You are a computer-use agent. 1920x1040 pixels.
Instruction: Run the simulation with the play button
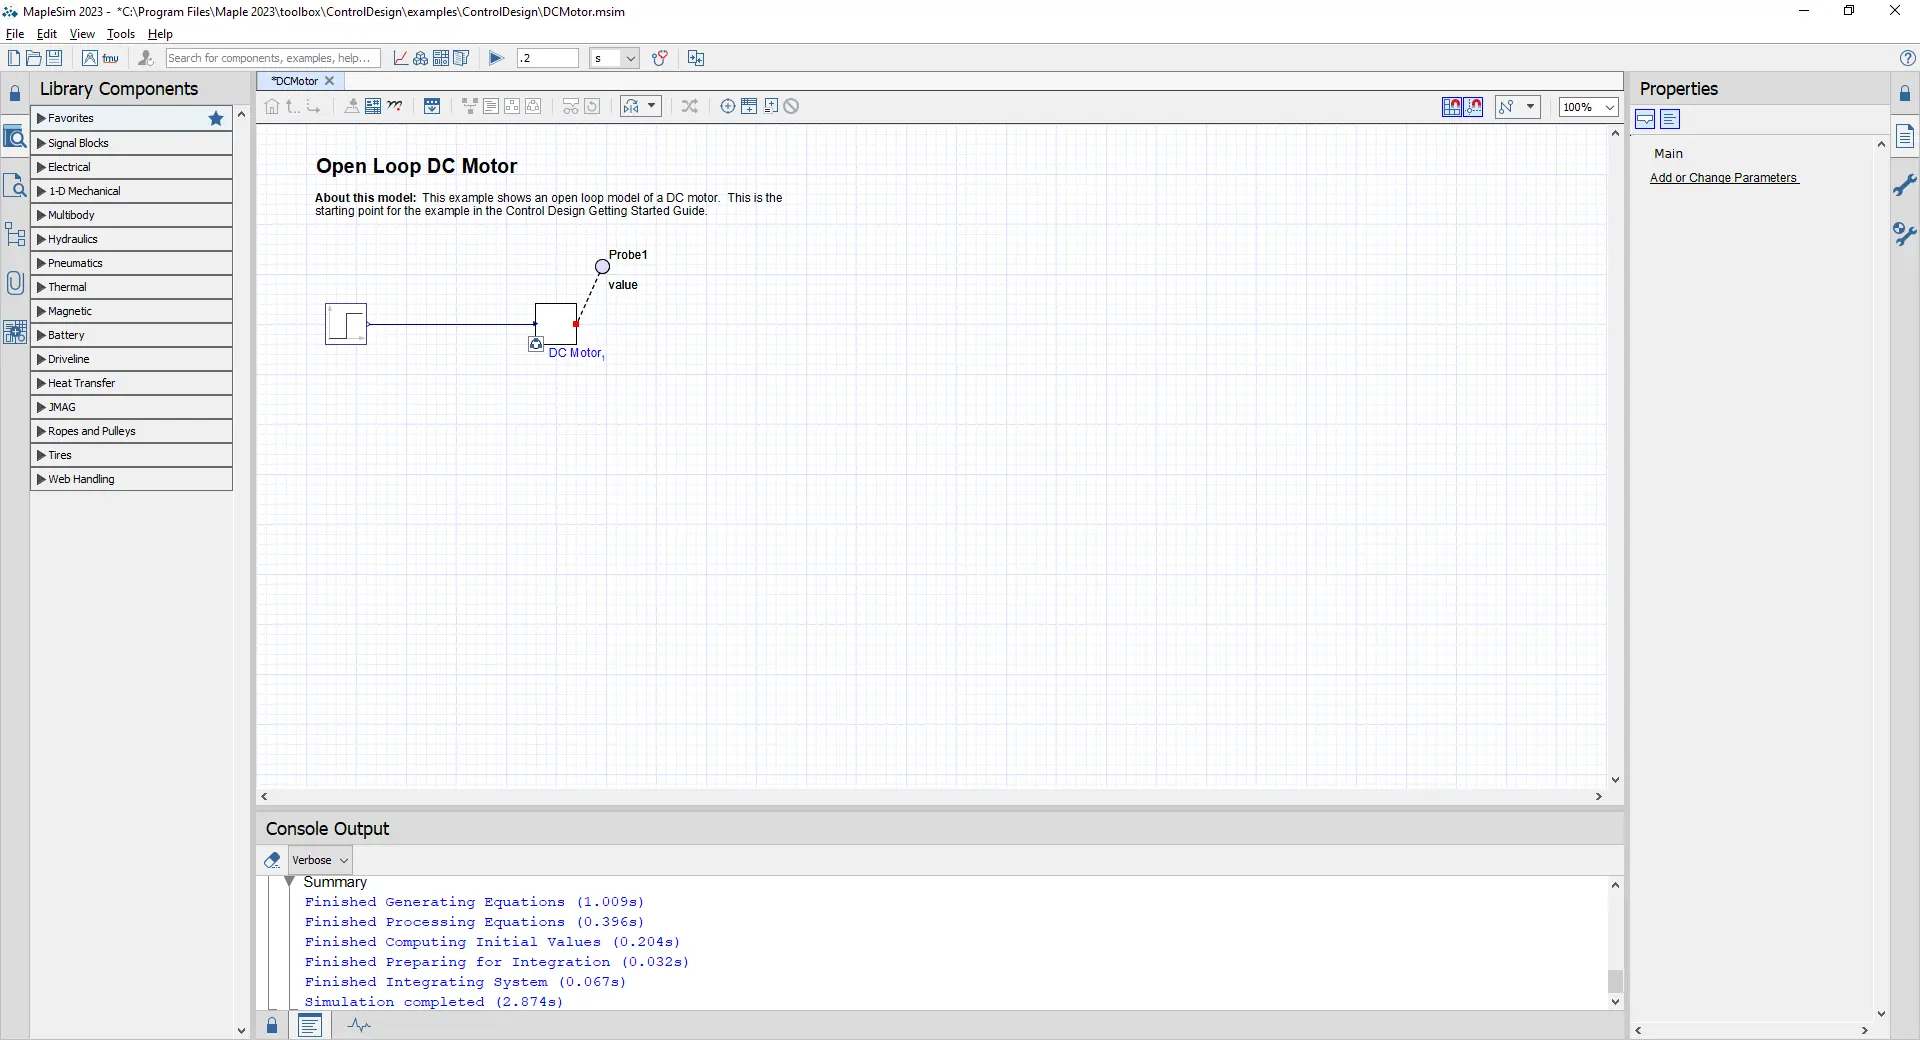coord(496,58)
